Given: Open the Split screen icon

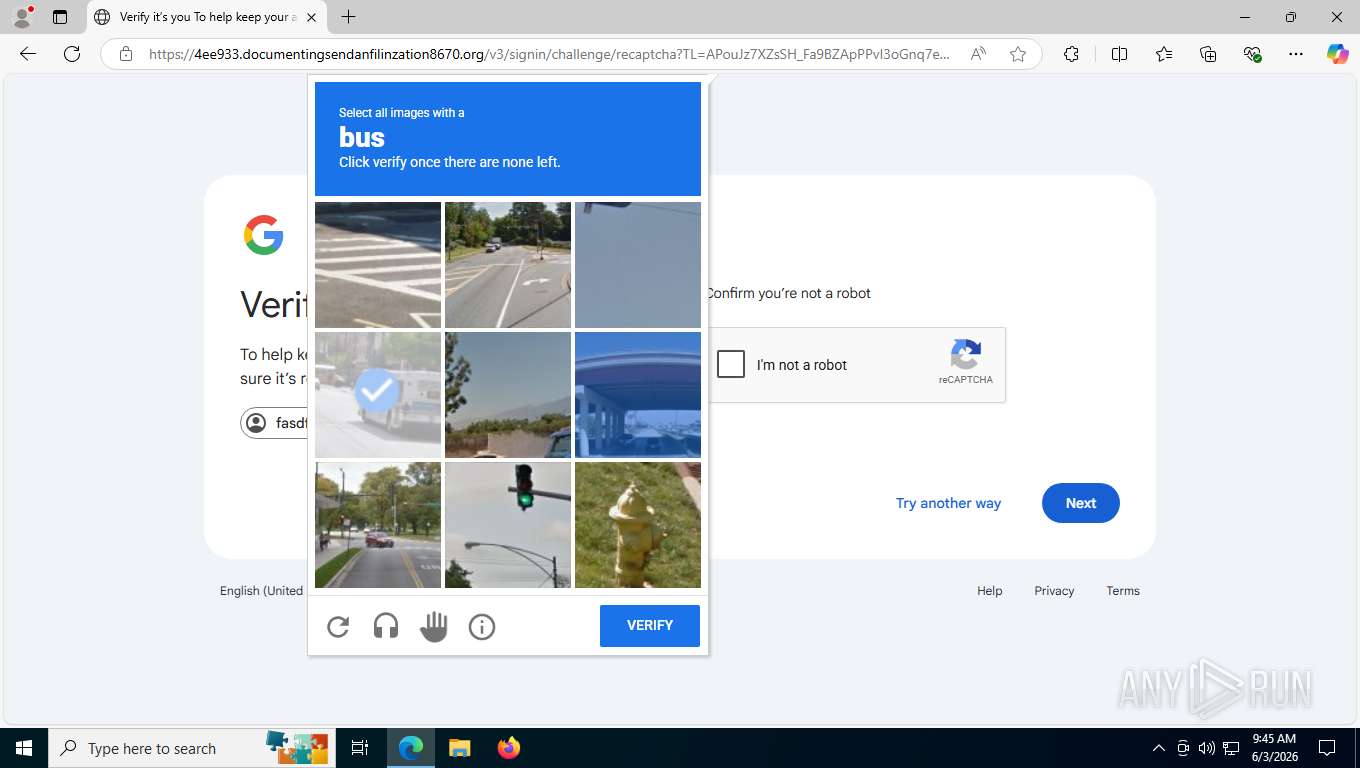Looking at the screenshot, I should coord(1119,54).
